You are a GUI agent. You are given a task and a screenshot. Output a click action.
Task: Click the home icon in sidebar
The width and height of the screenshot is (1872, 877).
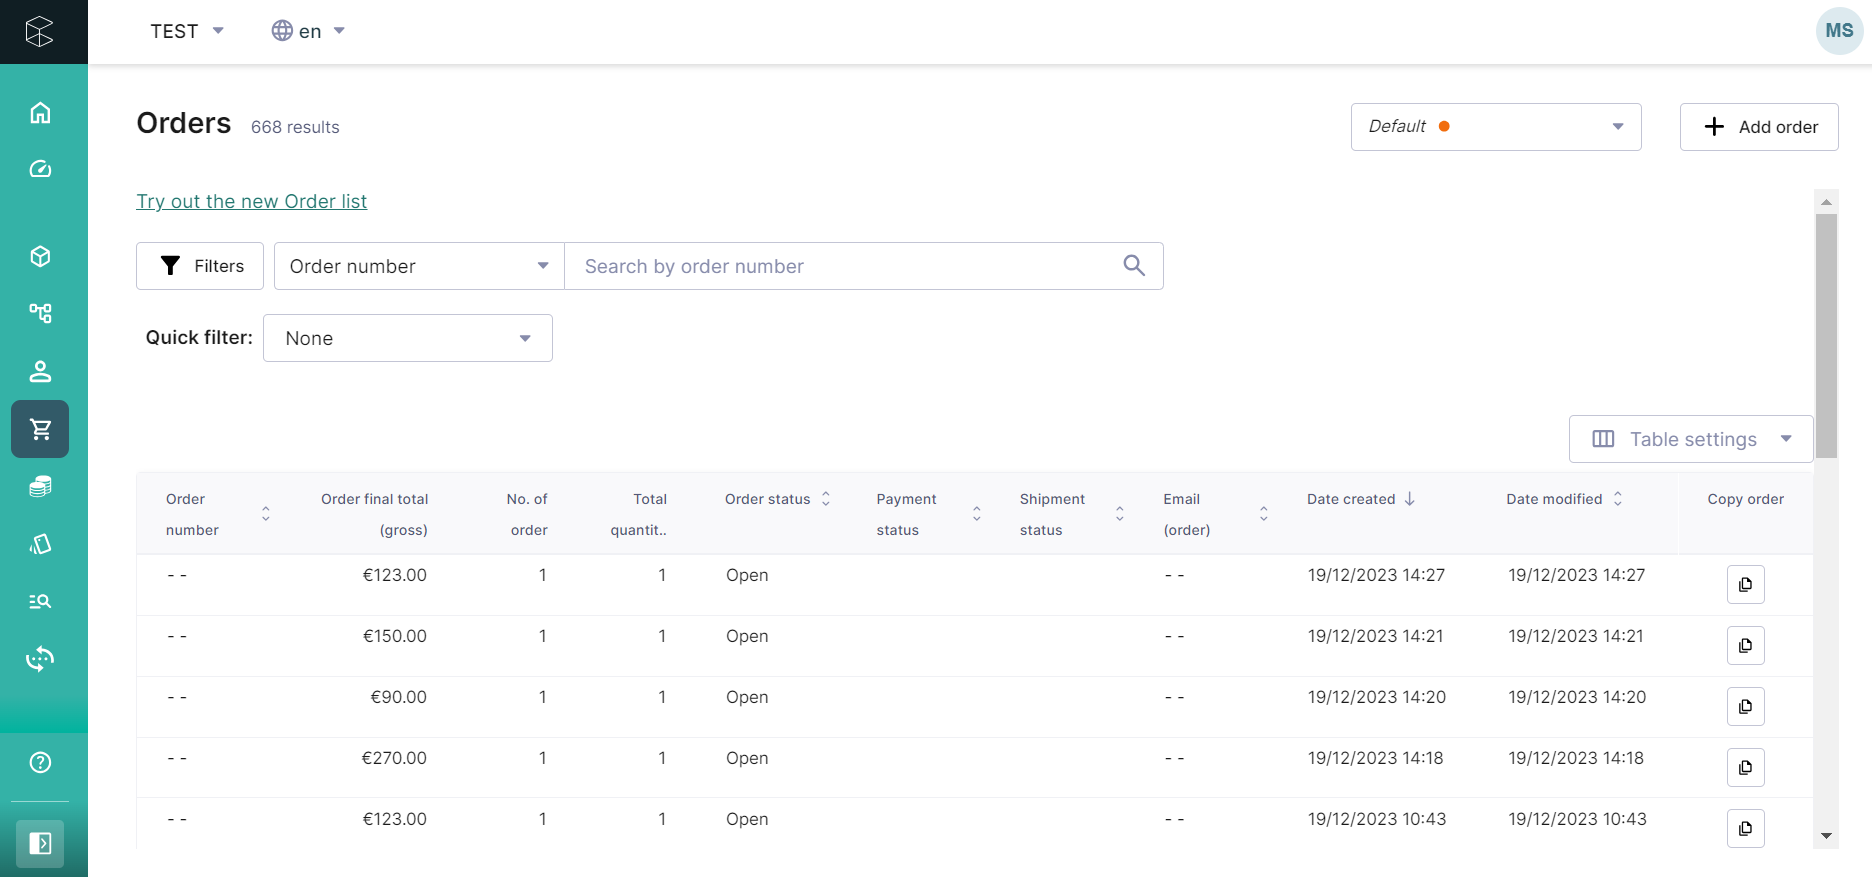(x=40, y=113)
